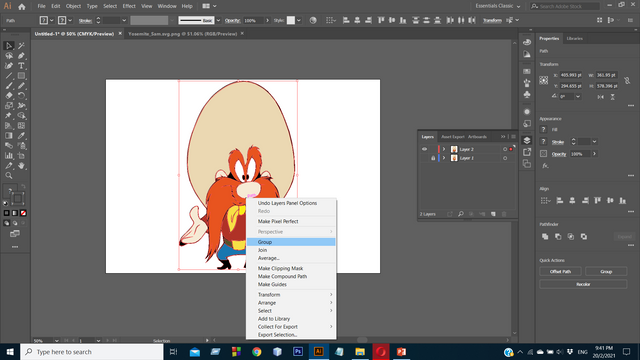This screenshot has width=640, height=360.
Task: Click the X position field in Transform
Action: click(x=571, y=75)
